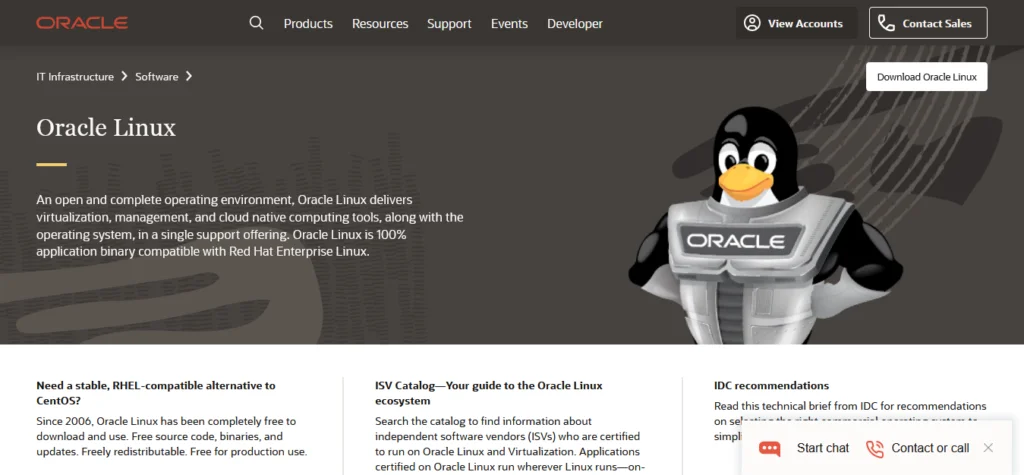The width and height of the screenshot is (1024, 475).
Task: Close the chat widget with the X
Action: coord(988,448)
